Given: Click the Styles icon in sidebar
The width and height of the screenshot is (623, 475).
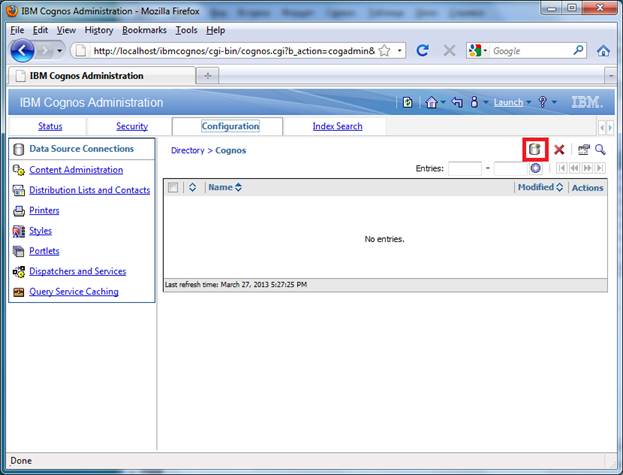Looking at the screenshot, I should click(x=19, y=231).
